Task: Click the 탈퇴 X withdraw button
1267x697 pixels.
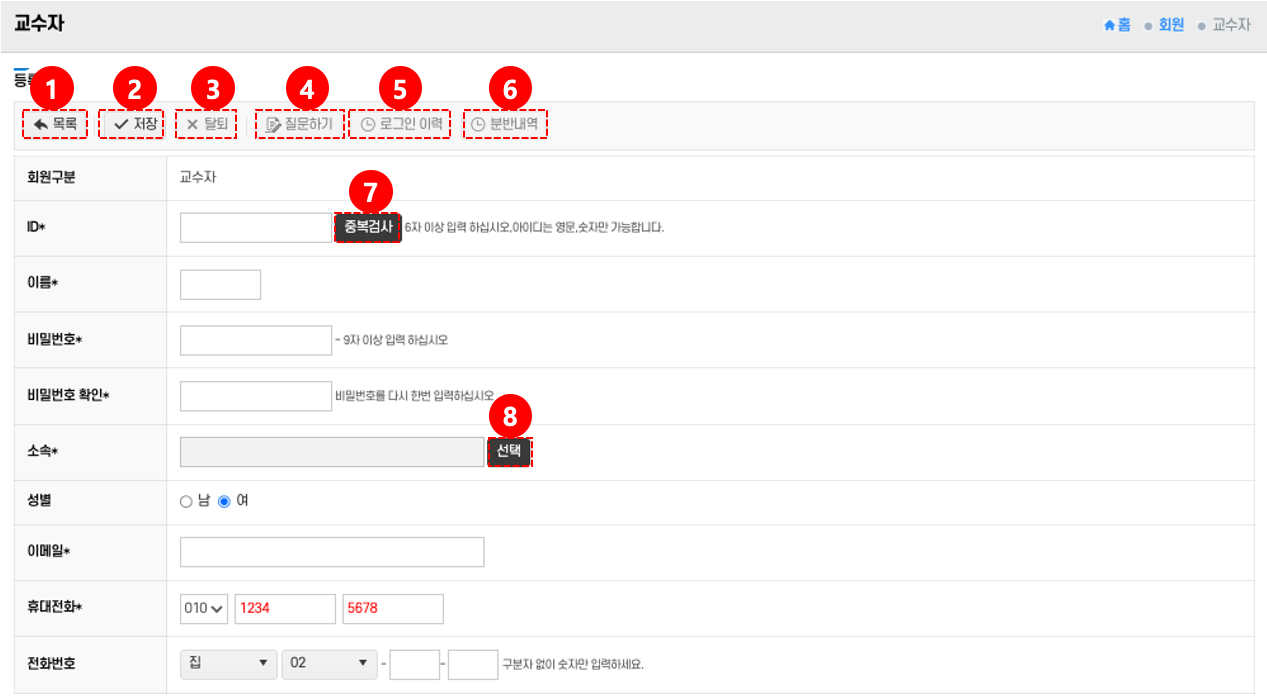Action: point(207,125)
